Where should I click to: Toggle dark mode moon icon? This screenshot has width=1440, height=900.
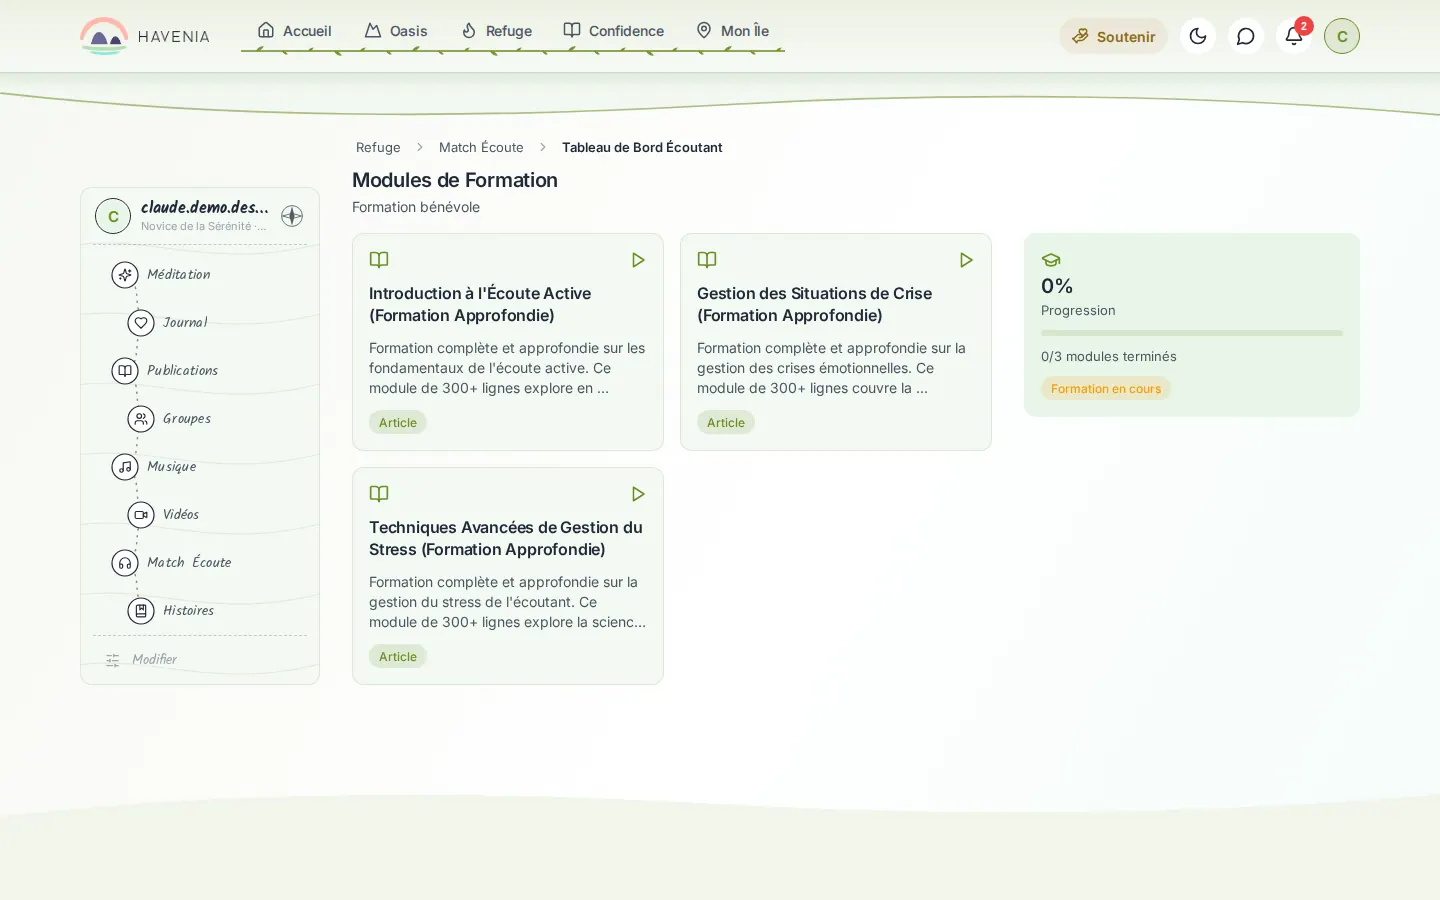(x=1198, y=36)
